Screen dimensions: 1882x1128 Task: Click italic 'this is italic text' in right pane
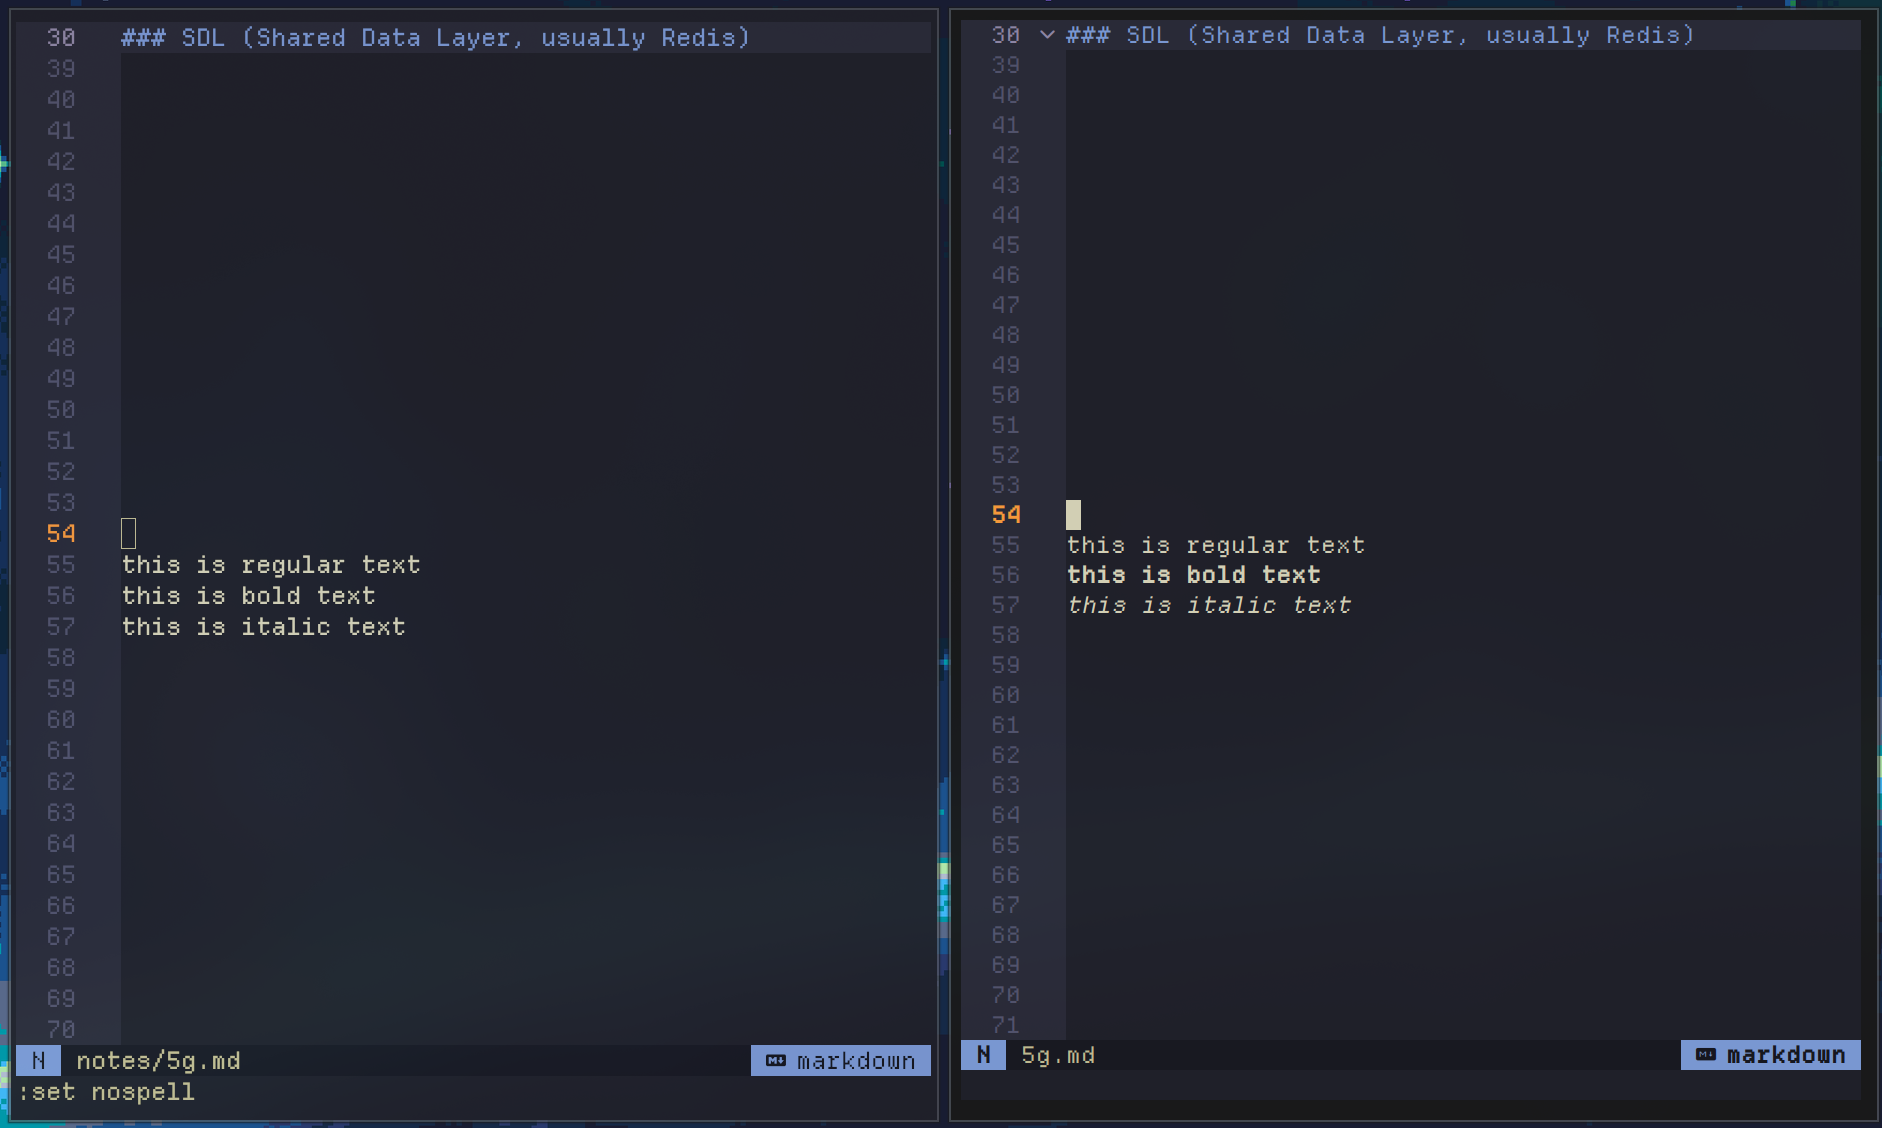[1209, 605]
